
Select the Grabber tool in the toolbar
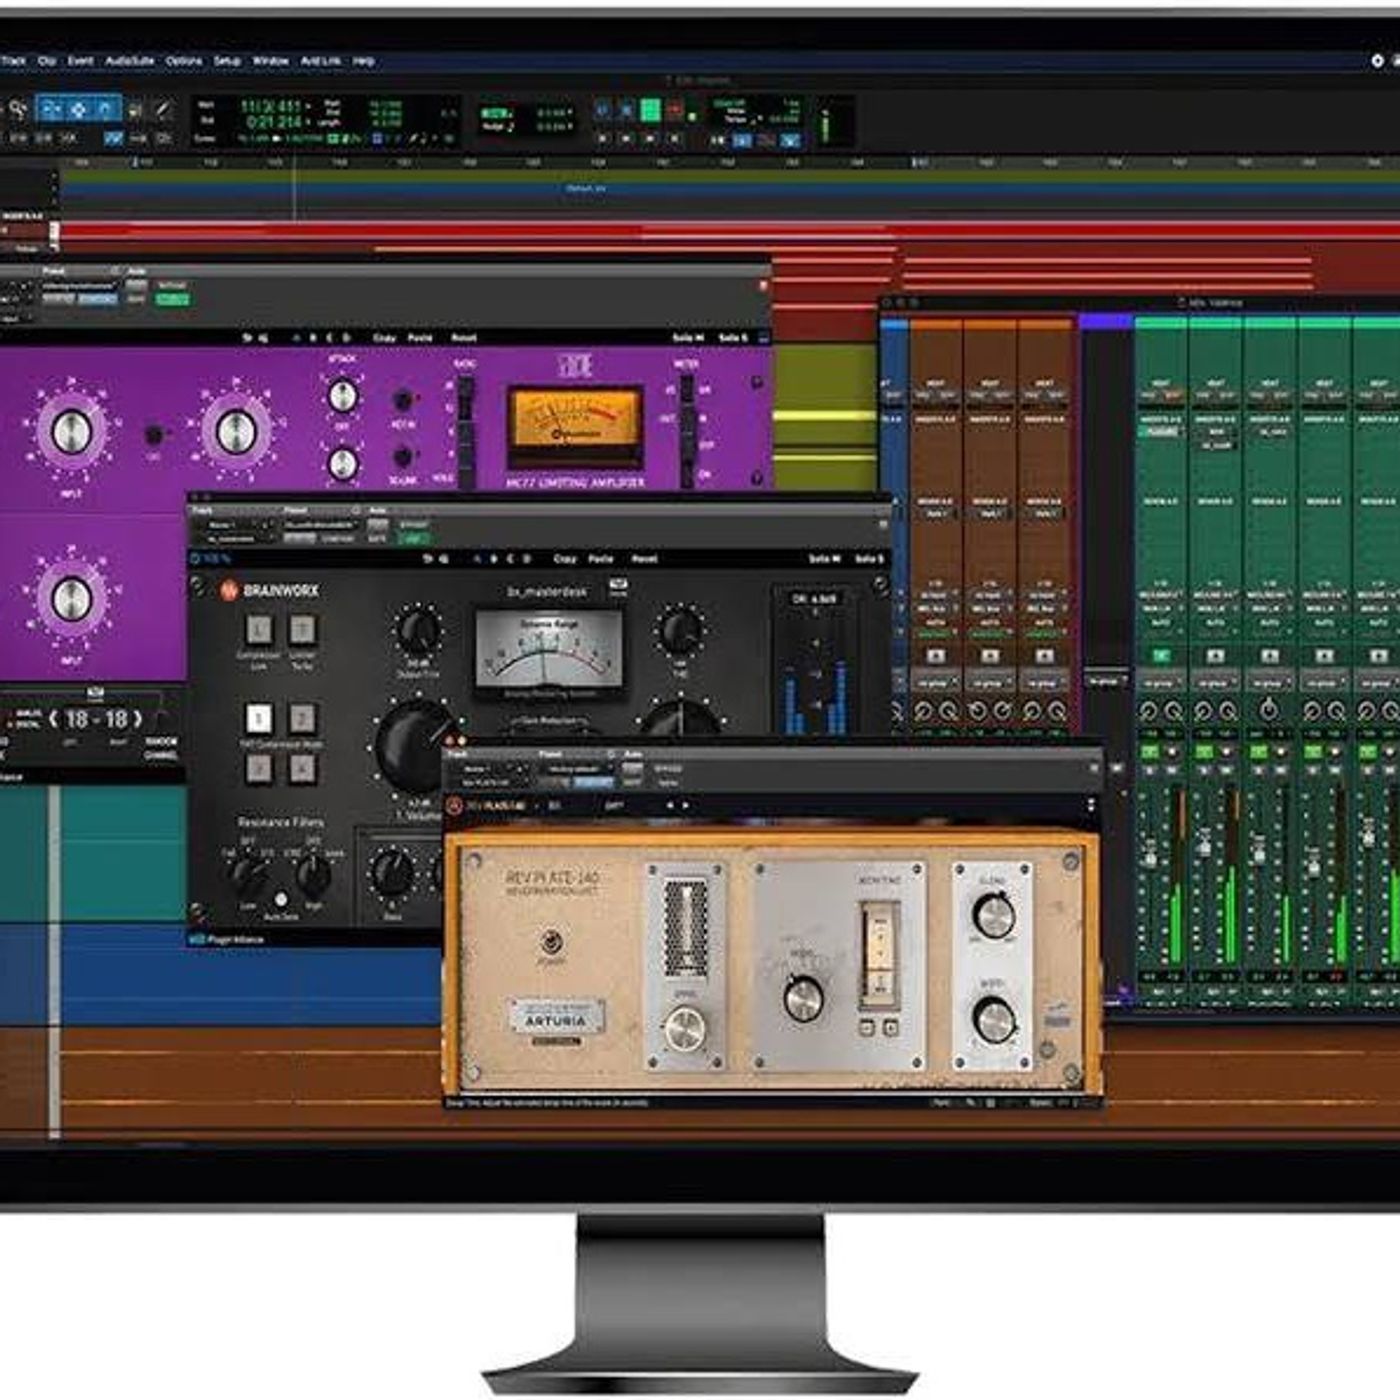(x=106, y=109)
